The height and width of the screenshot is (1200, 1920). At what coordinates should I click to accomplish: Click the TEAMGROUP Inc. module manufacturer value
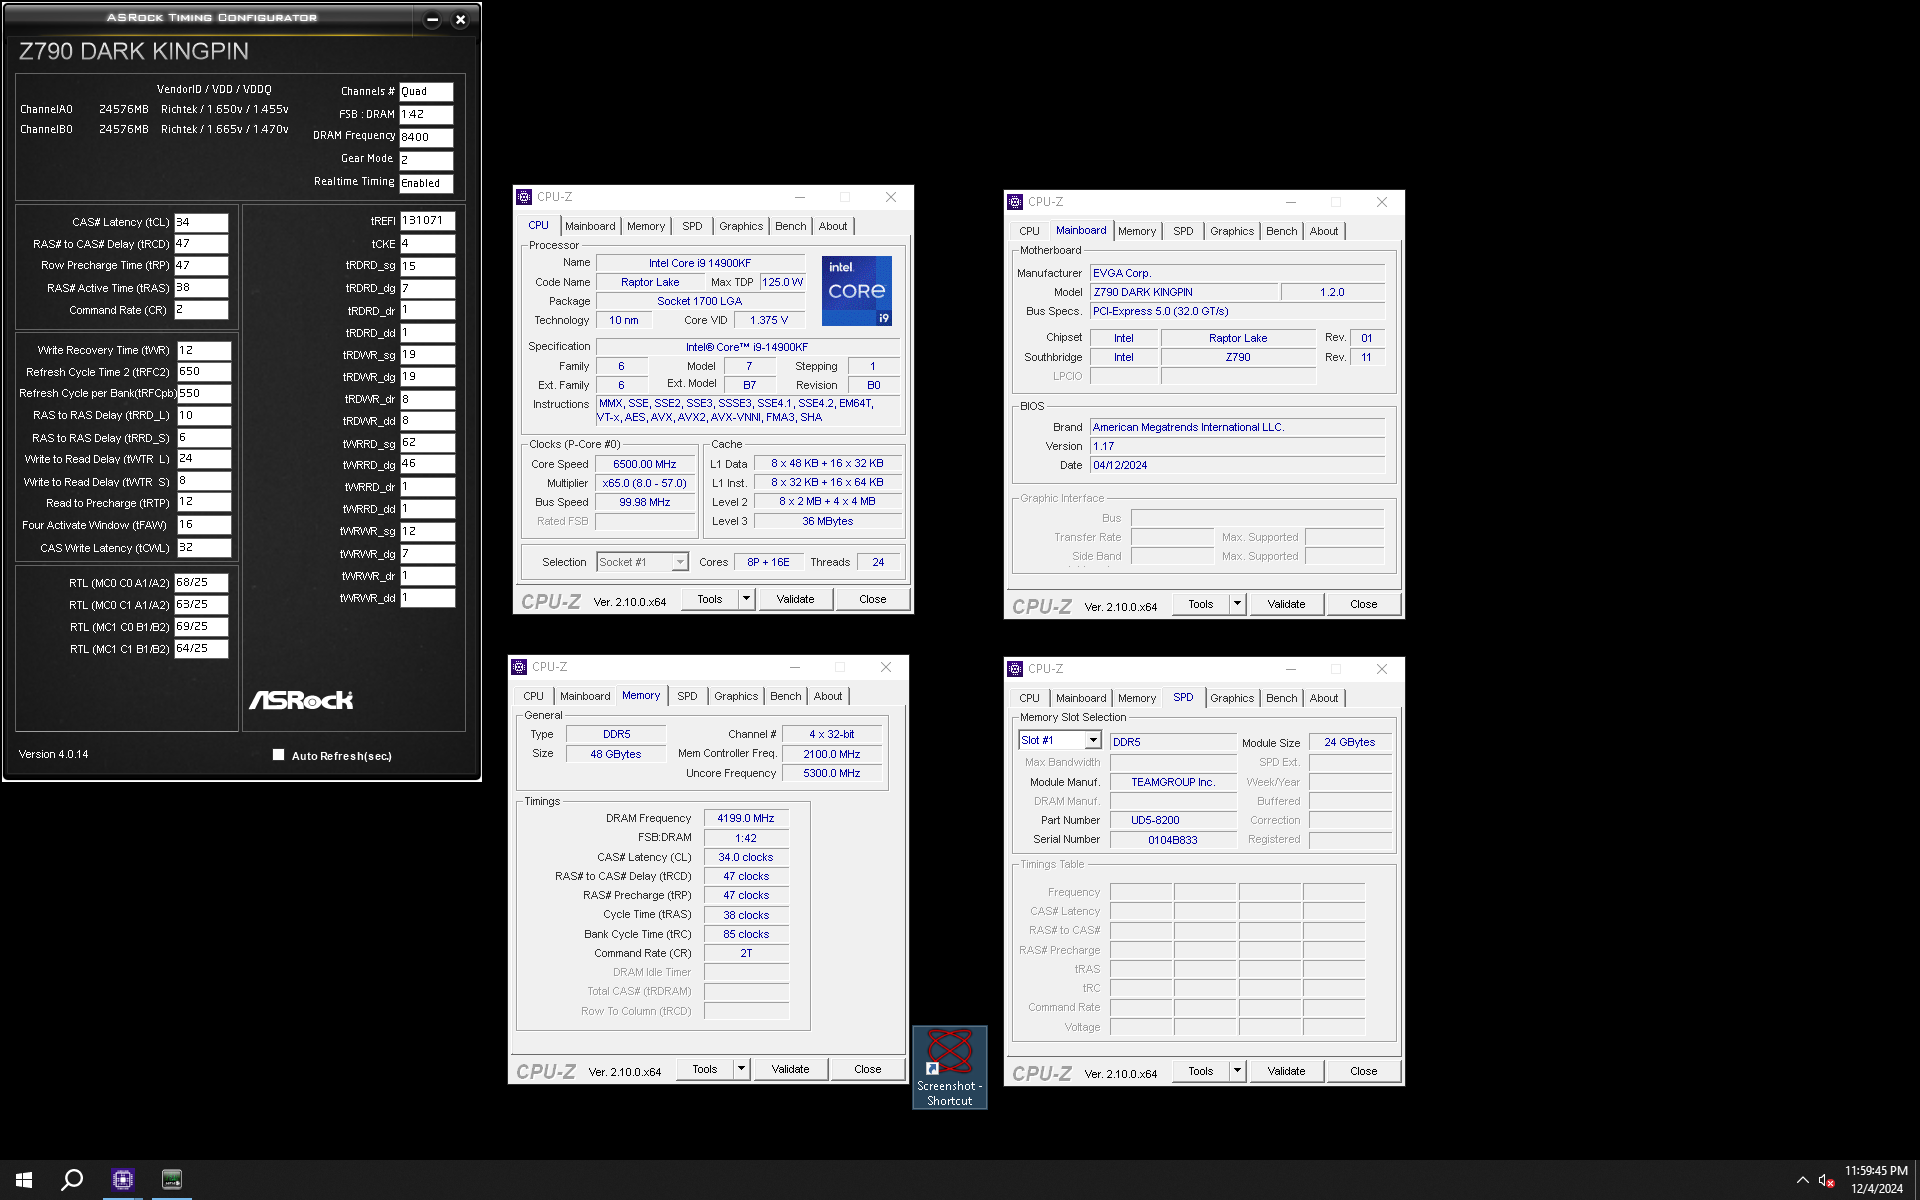click(1173, 782)
